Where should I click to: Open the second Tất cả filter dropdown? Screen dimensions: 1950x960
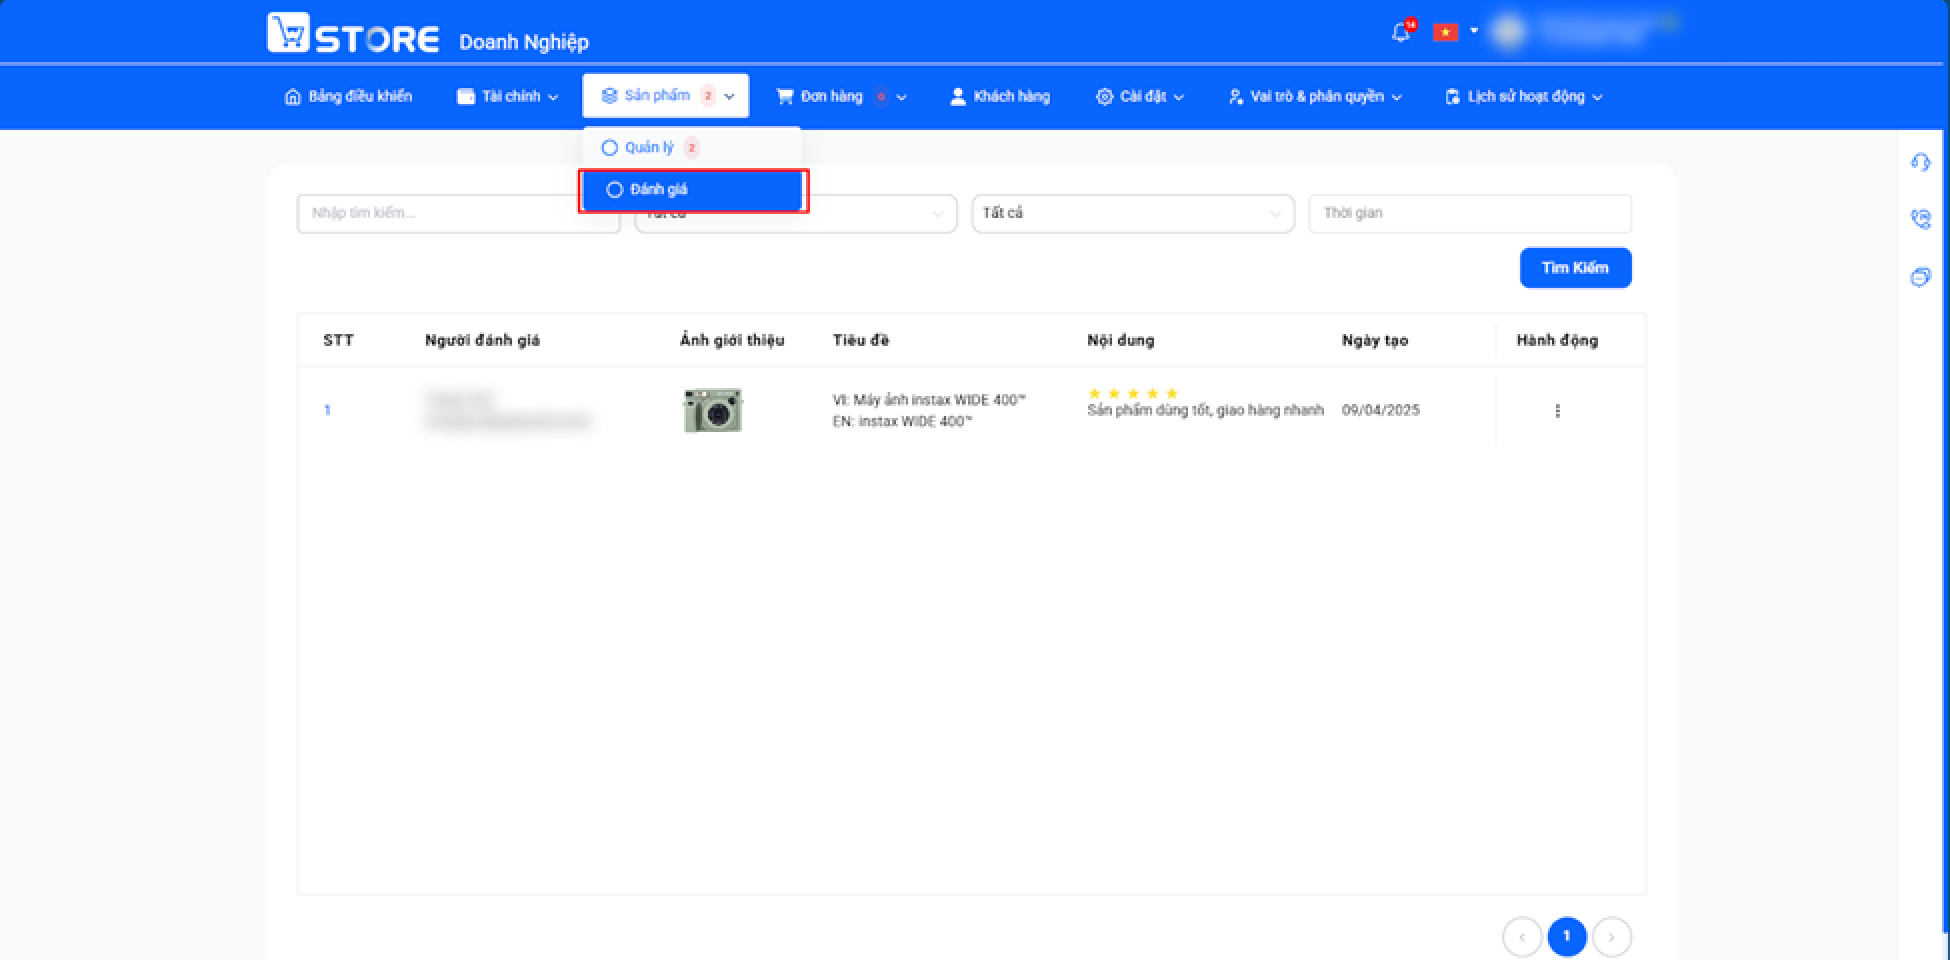[x=1133, y=213]
